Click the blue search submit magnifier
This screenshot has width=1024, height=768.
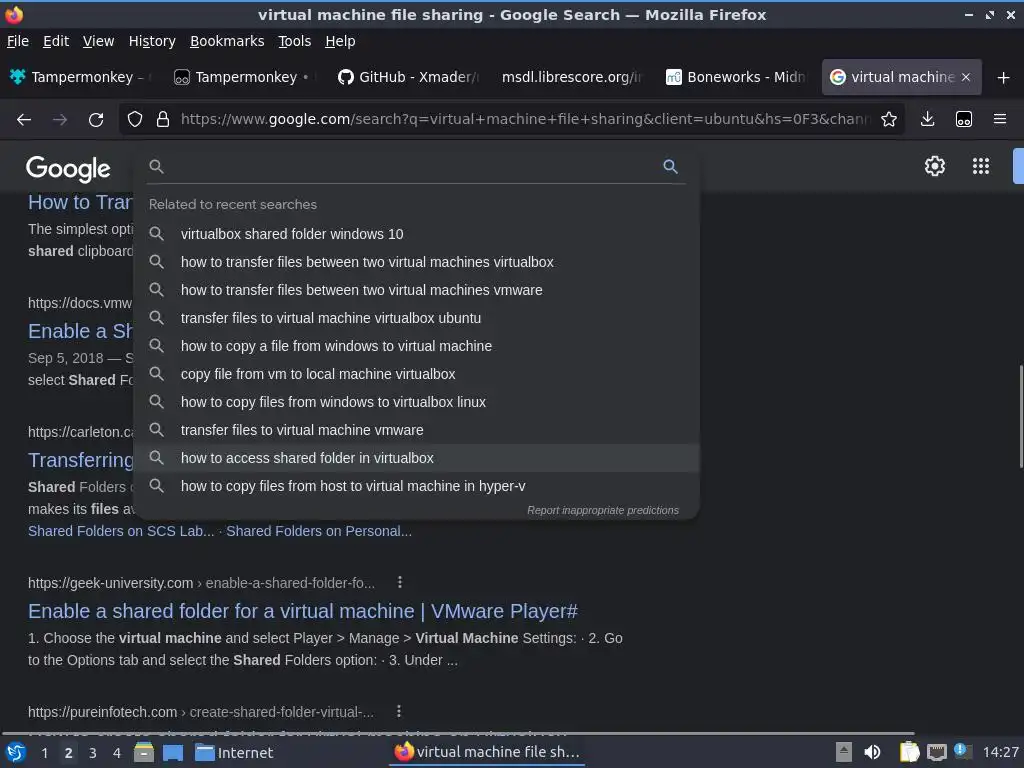tap(670, 167)
